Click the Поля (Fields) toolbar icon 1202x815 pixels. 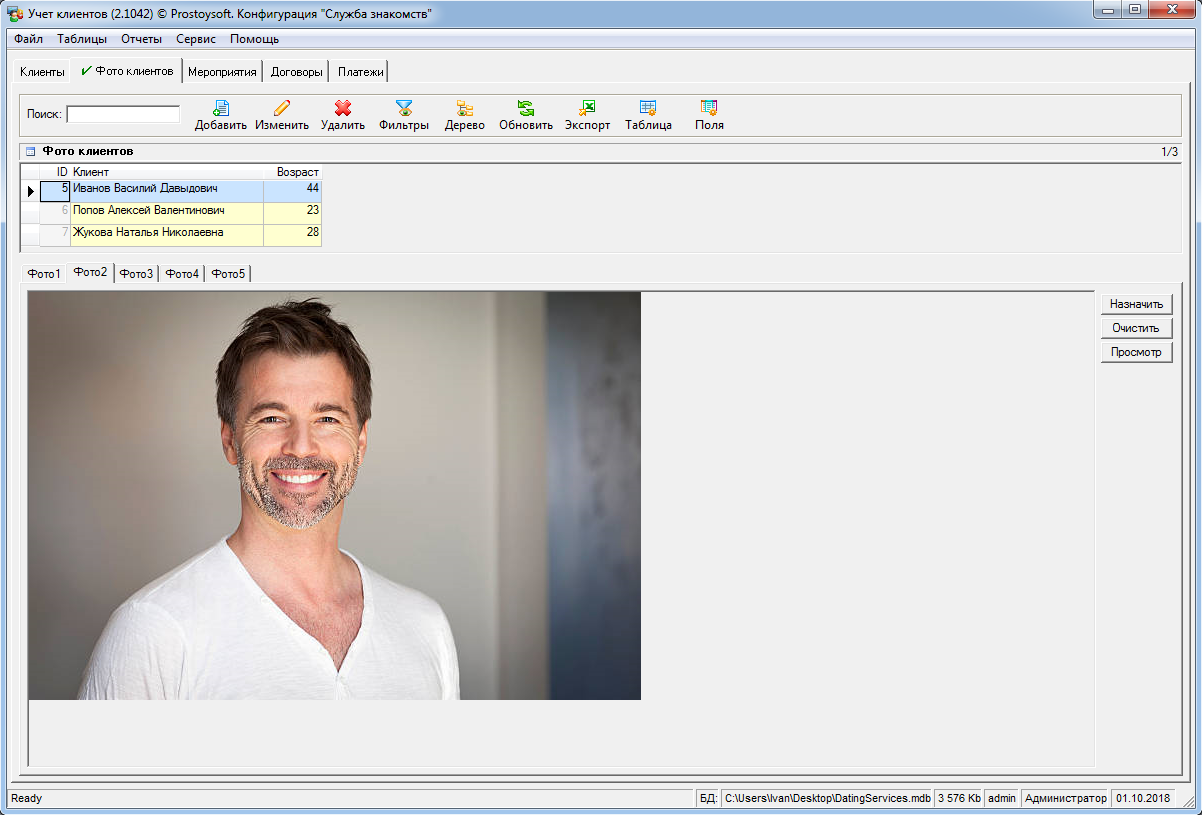click(709, 109)
